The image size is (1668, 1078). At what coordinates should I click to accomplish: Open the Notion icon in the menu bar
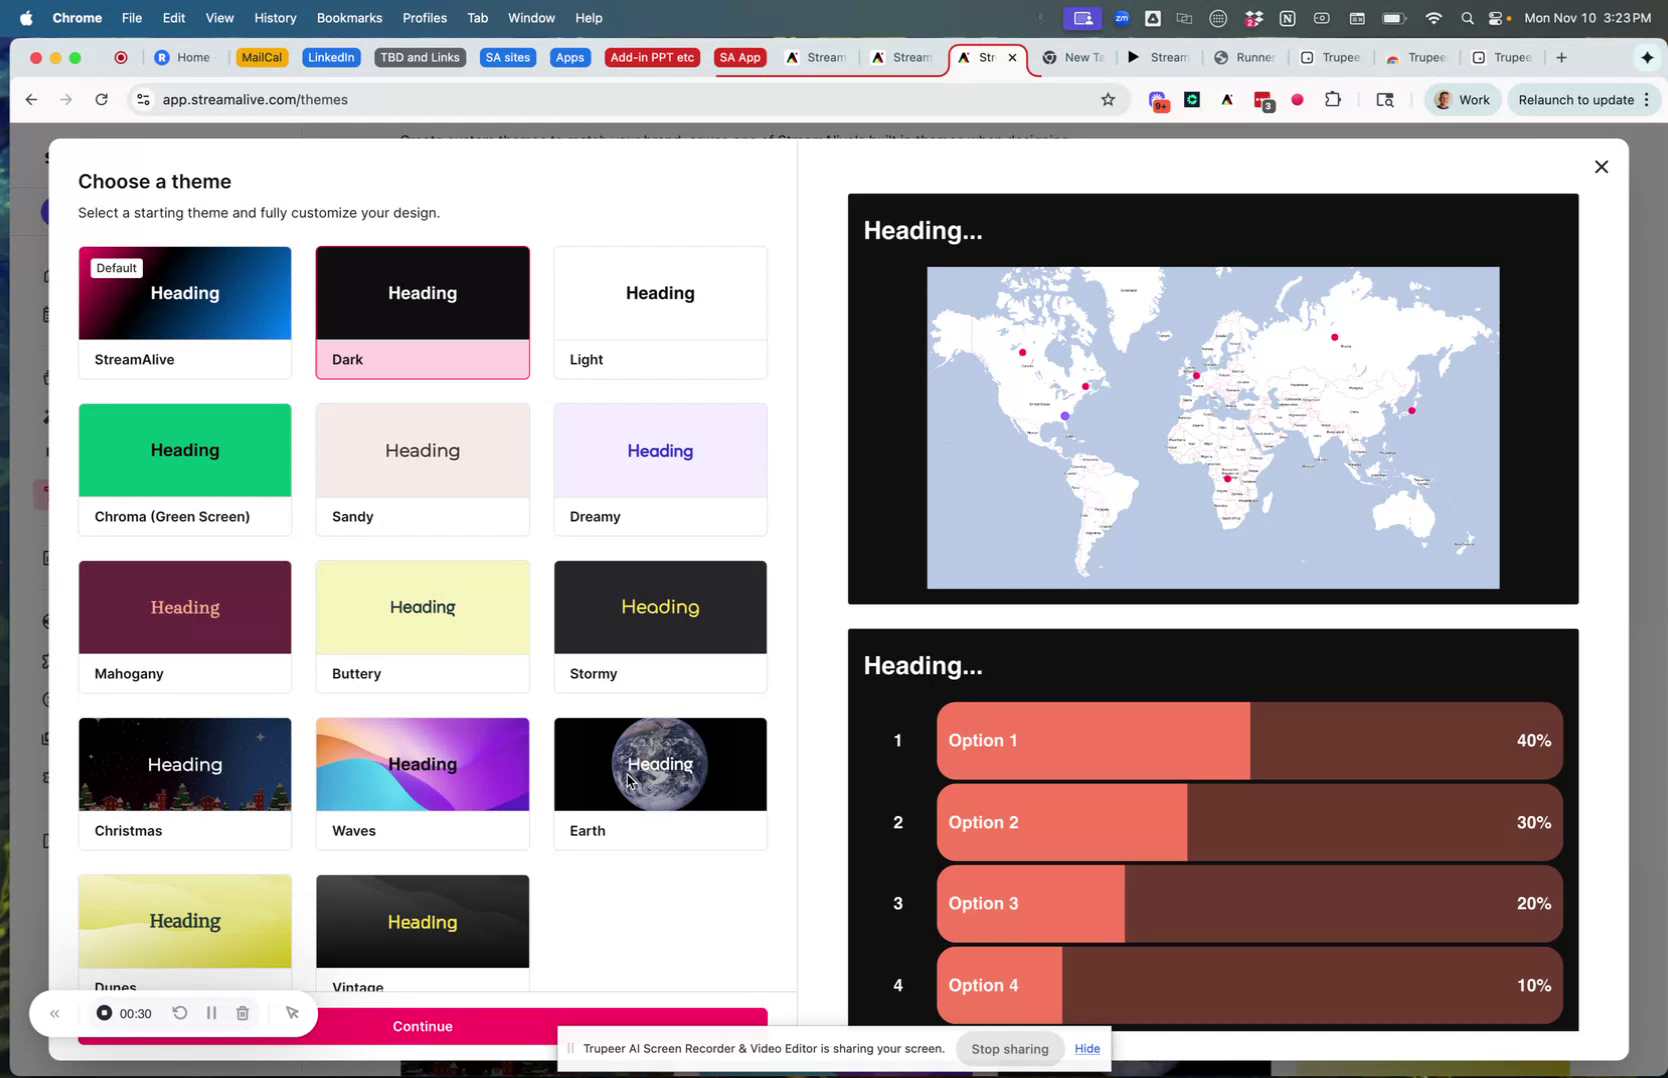click(x=1287, y=17)
